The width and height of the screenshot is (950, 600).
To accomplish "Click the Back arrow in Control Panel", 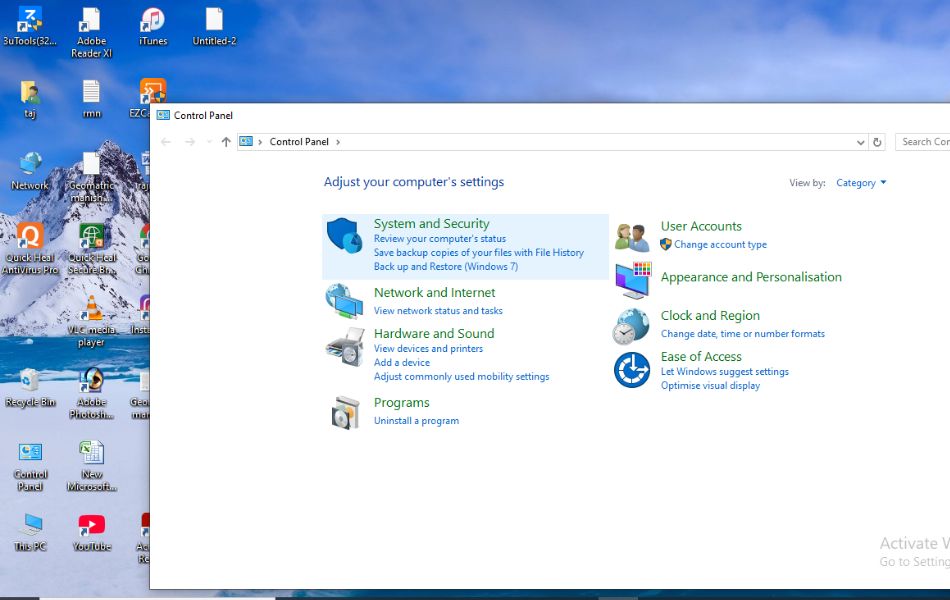I will pyautogui.click(x=166, y=142).
